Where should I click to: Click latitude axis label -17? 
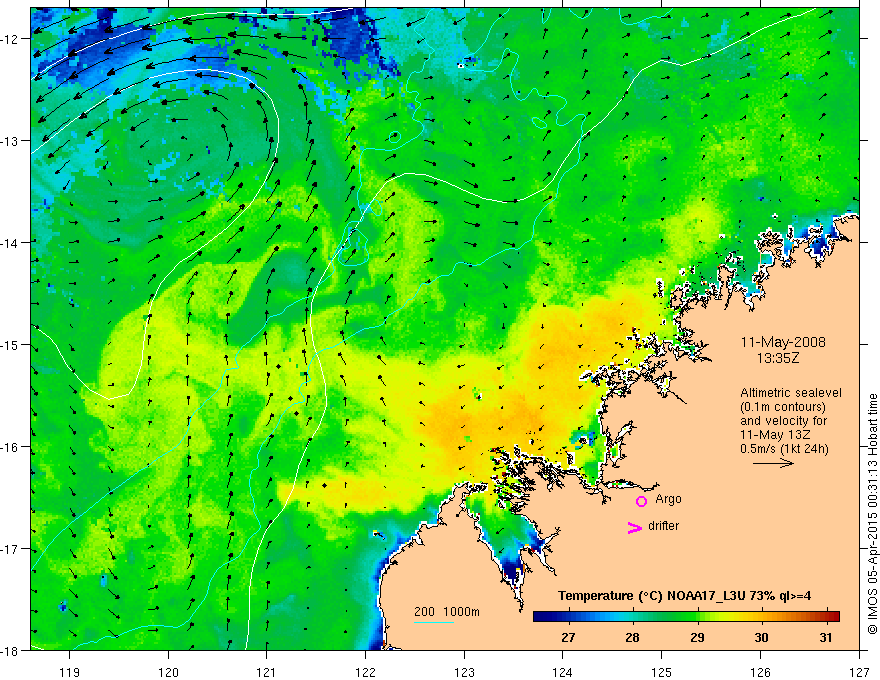coord(11,548)
